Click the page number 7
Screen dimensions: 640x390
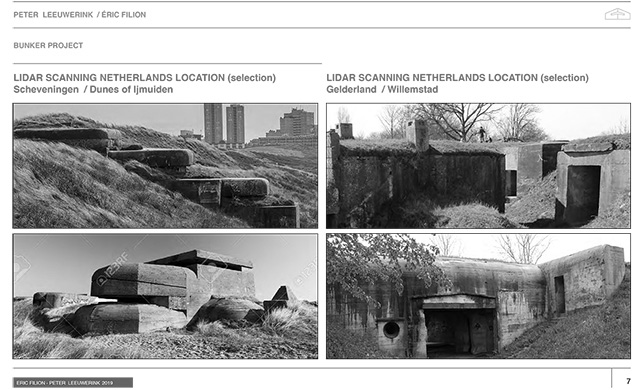(628, 381)
